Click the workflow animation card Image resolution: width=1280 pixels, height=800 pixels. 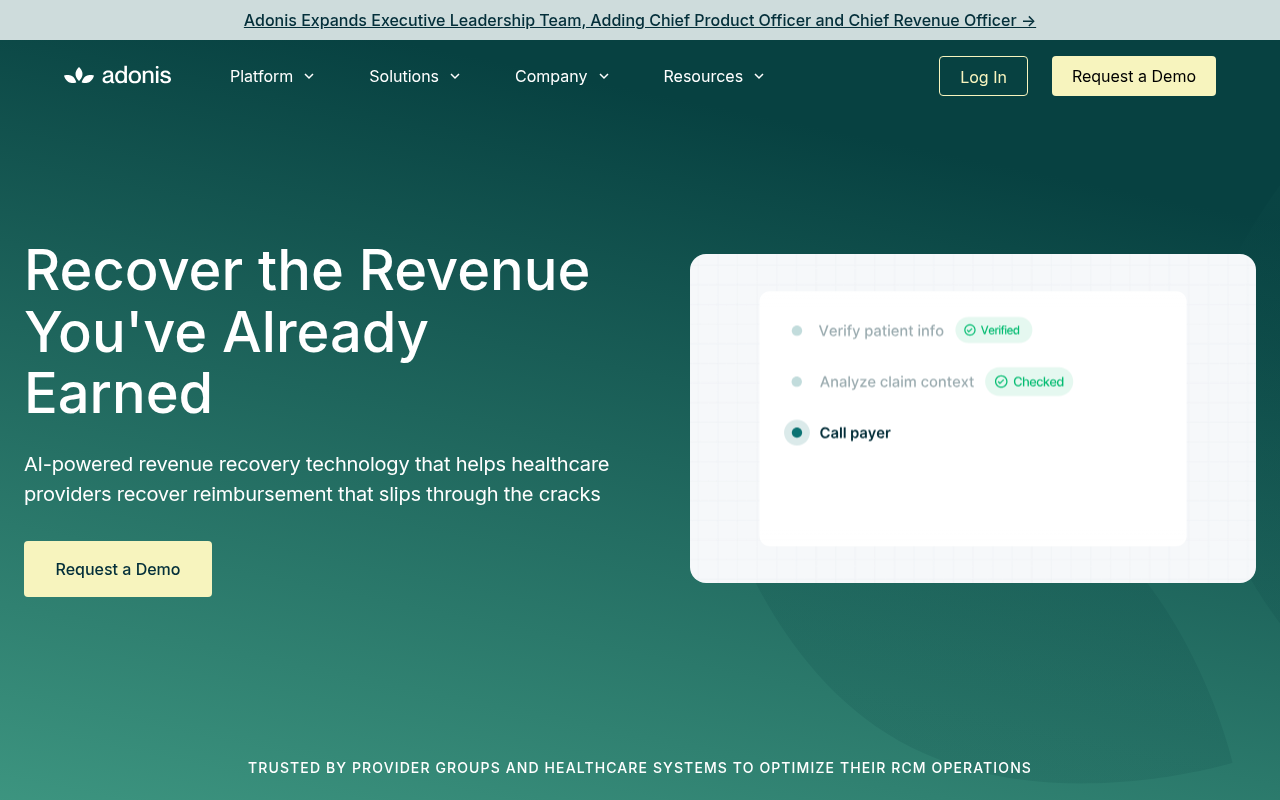(x=973, y=418)
